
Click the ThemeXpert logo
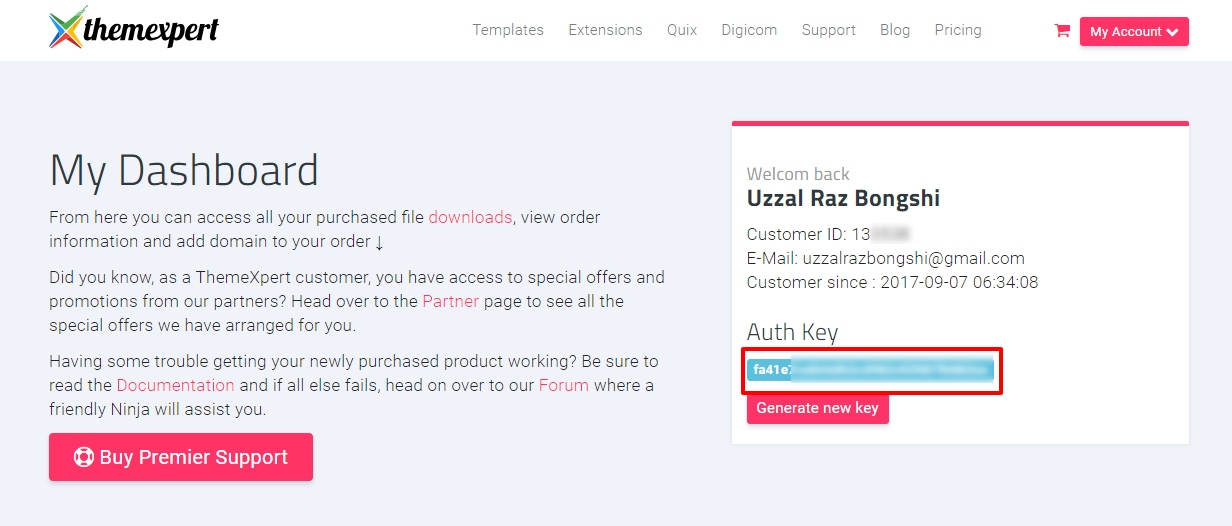click(x=133, y=30)
